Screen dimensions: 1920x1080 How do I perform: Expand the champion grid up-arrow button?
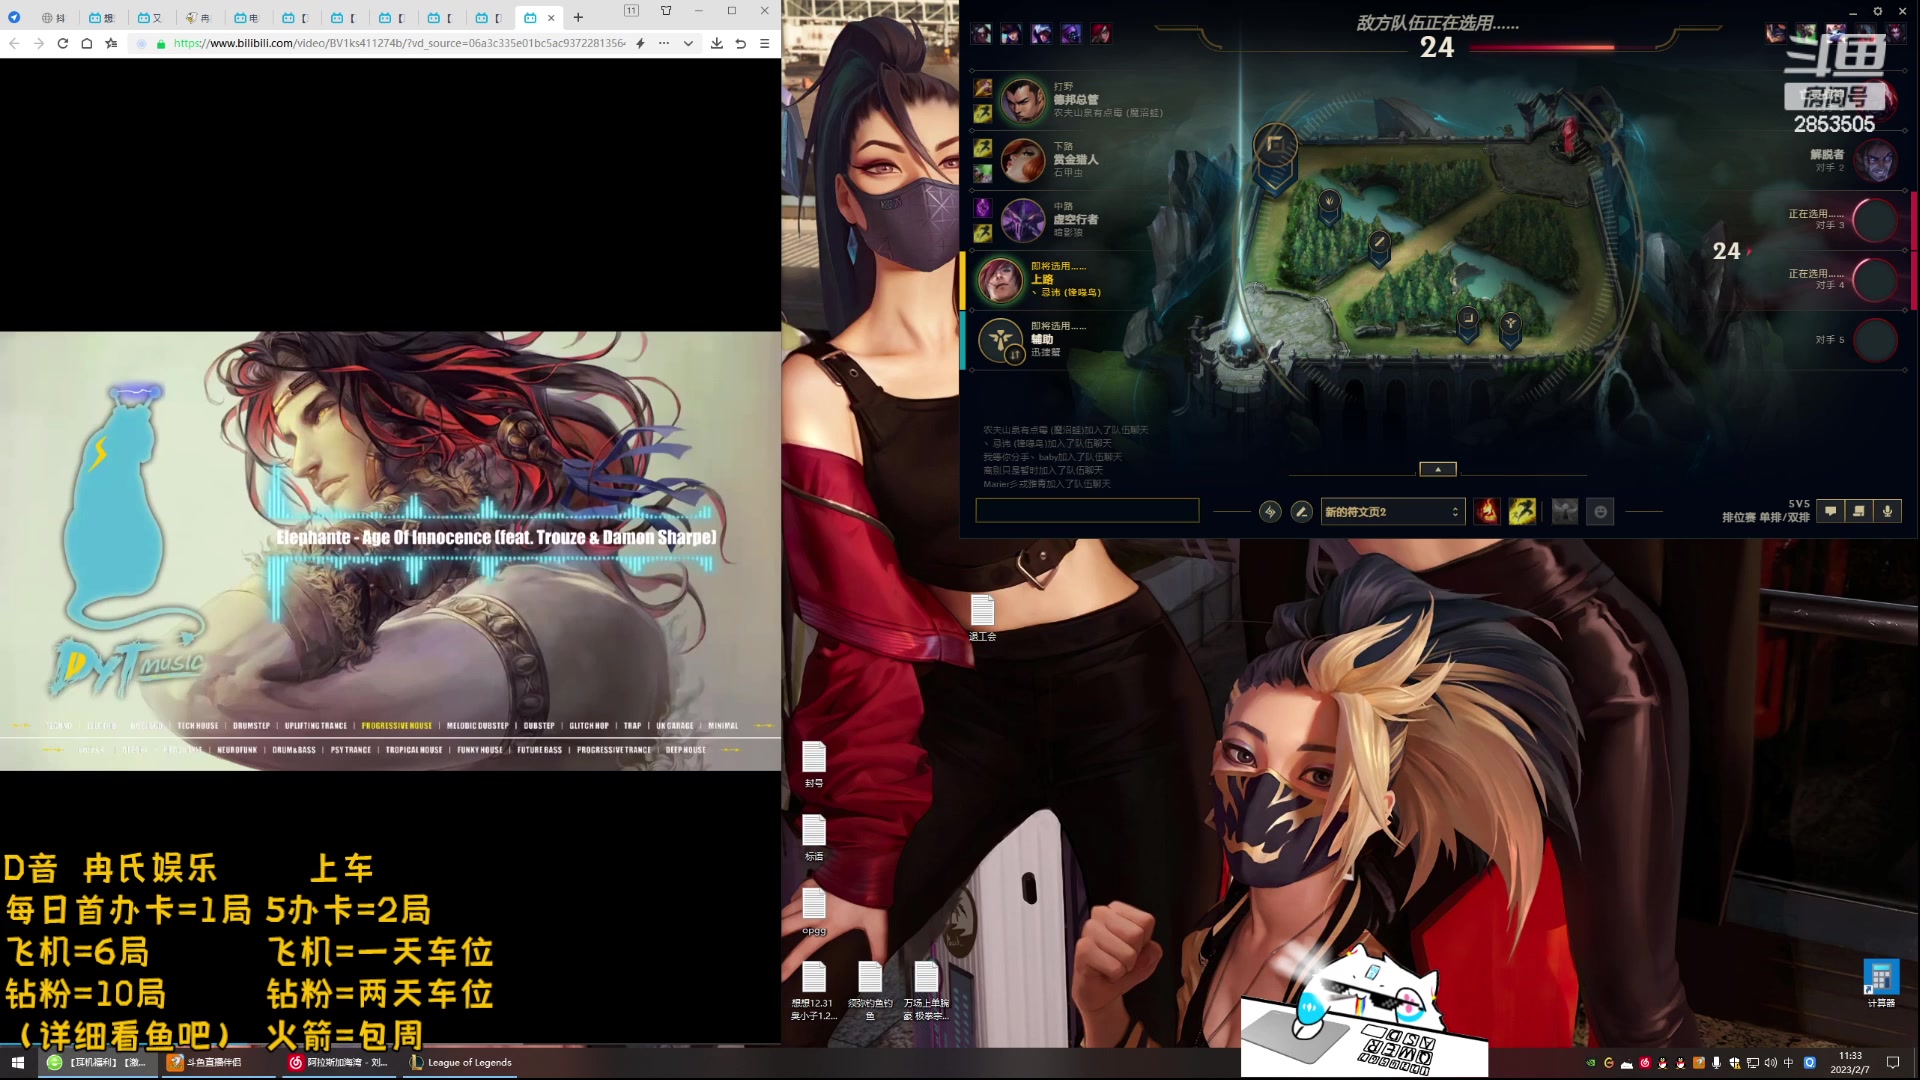1438,469
